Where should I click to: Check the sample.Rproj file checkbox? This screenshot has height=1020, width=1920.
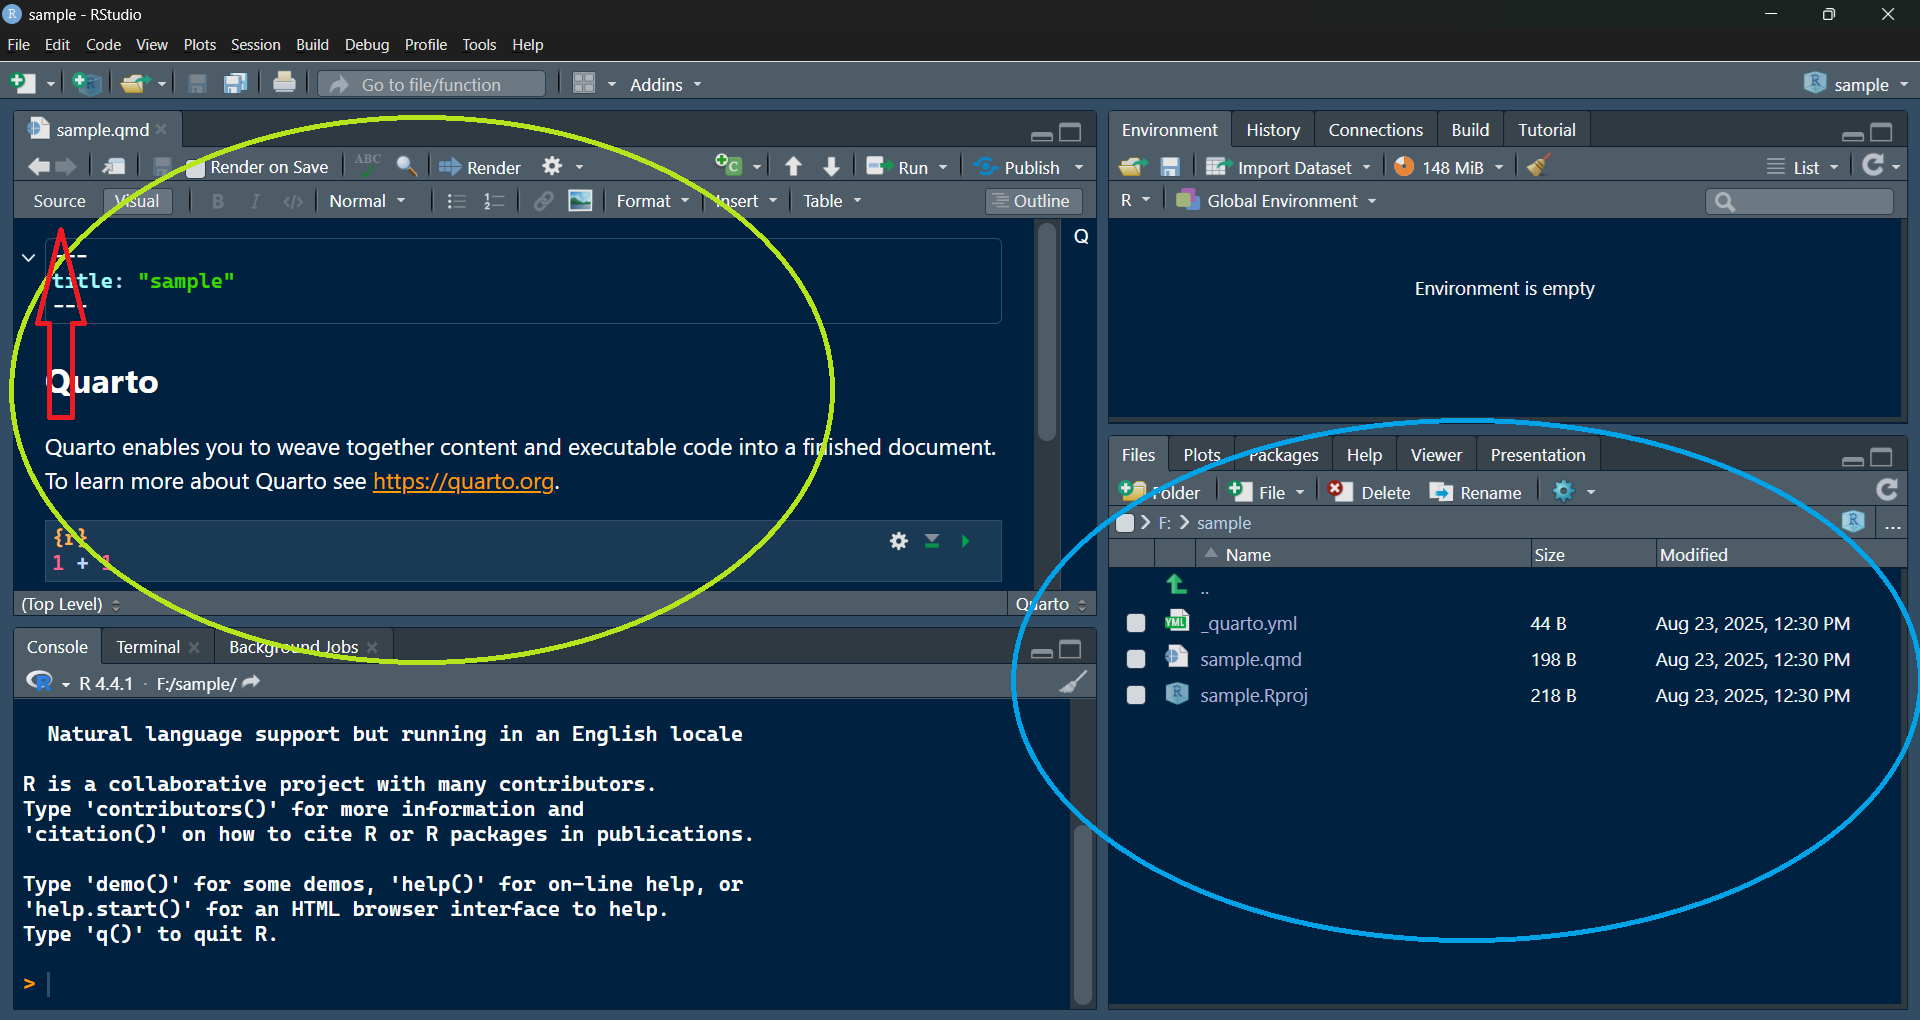click(x=1136, y=695)
